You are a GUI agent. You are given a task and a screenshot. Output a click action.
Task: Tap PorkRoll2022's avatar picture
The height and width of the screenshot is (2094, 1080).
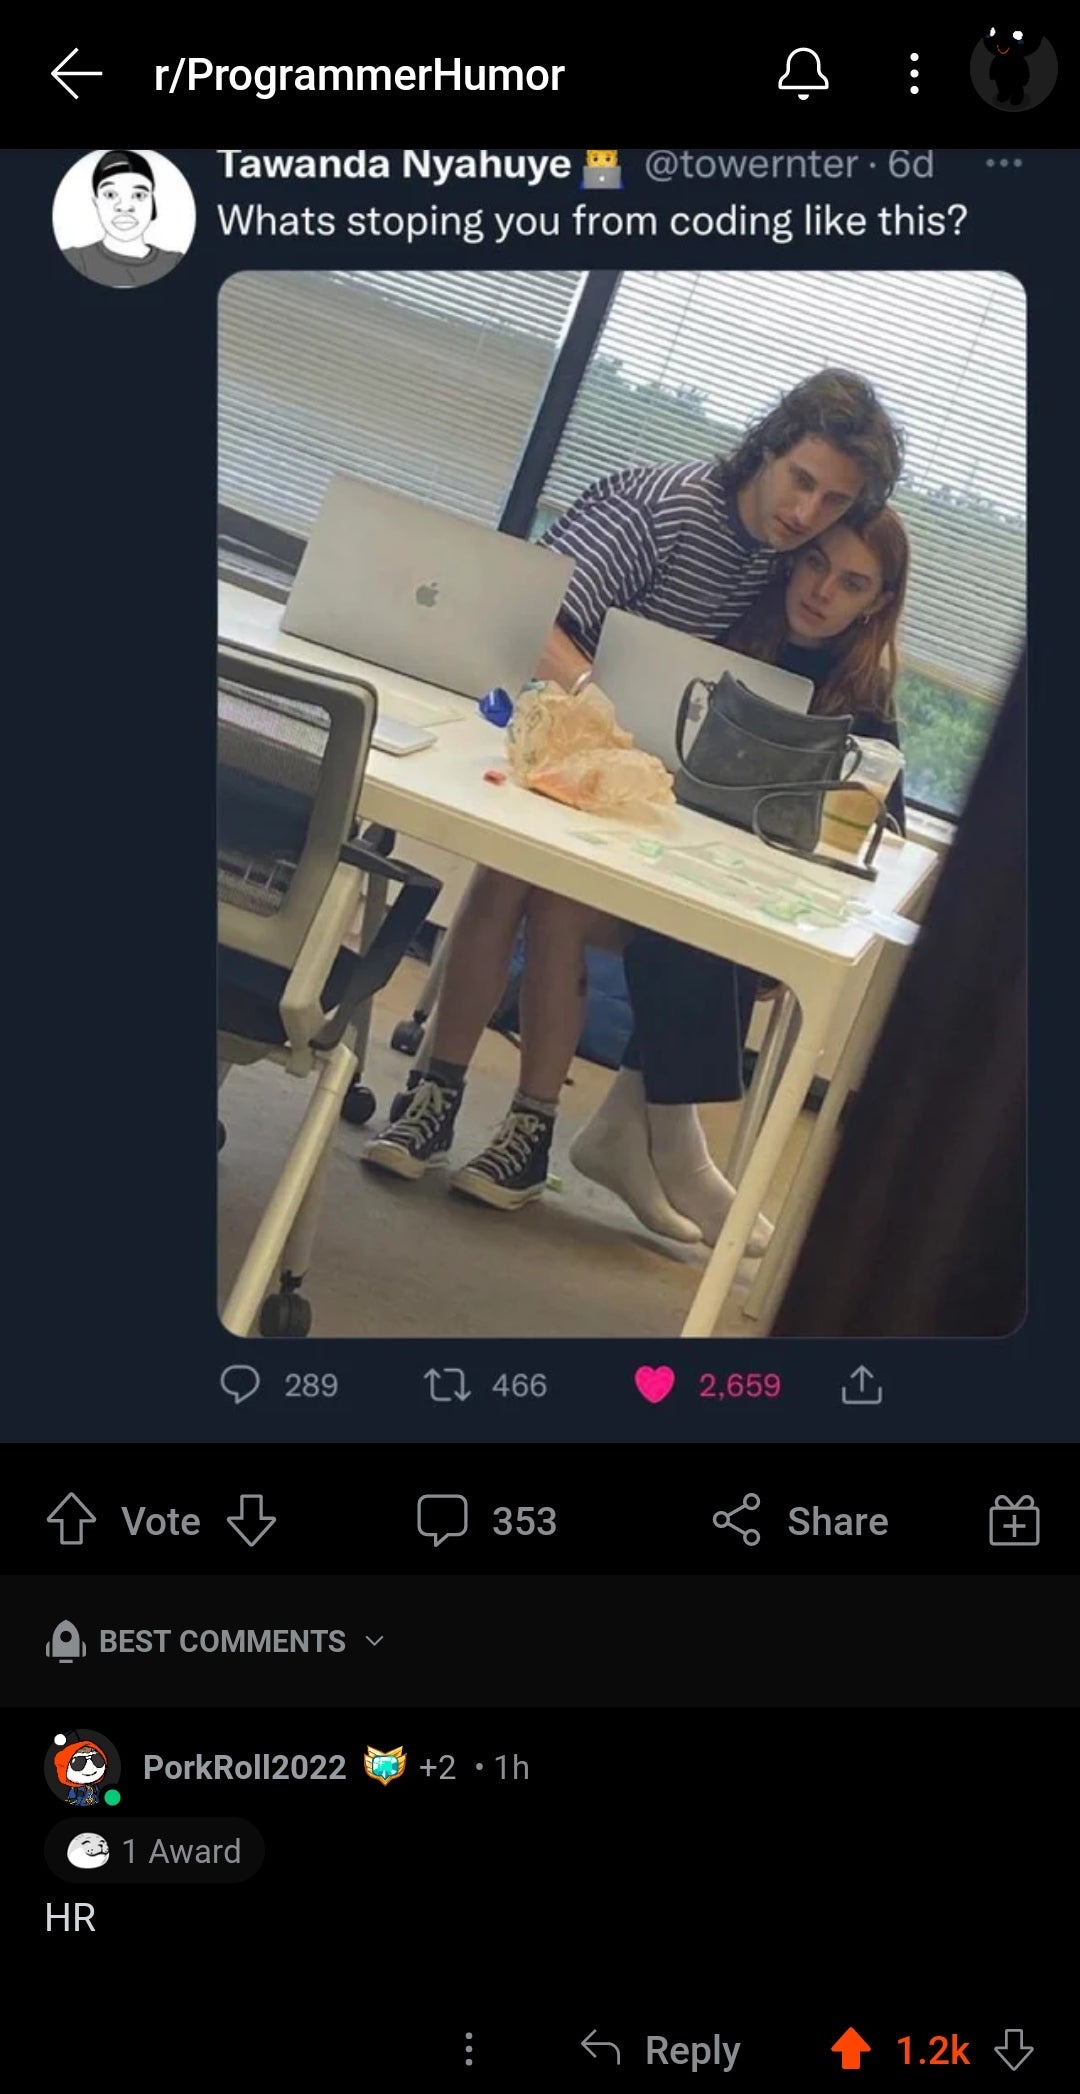[x=83, y=1767]
